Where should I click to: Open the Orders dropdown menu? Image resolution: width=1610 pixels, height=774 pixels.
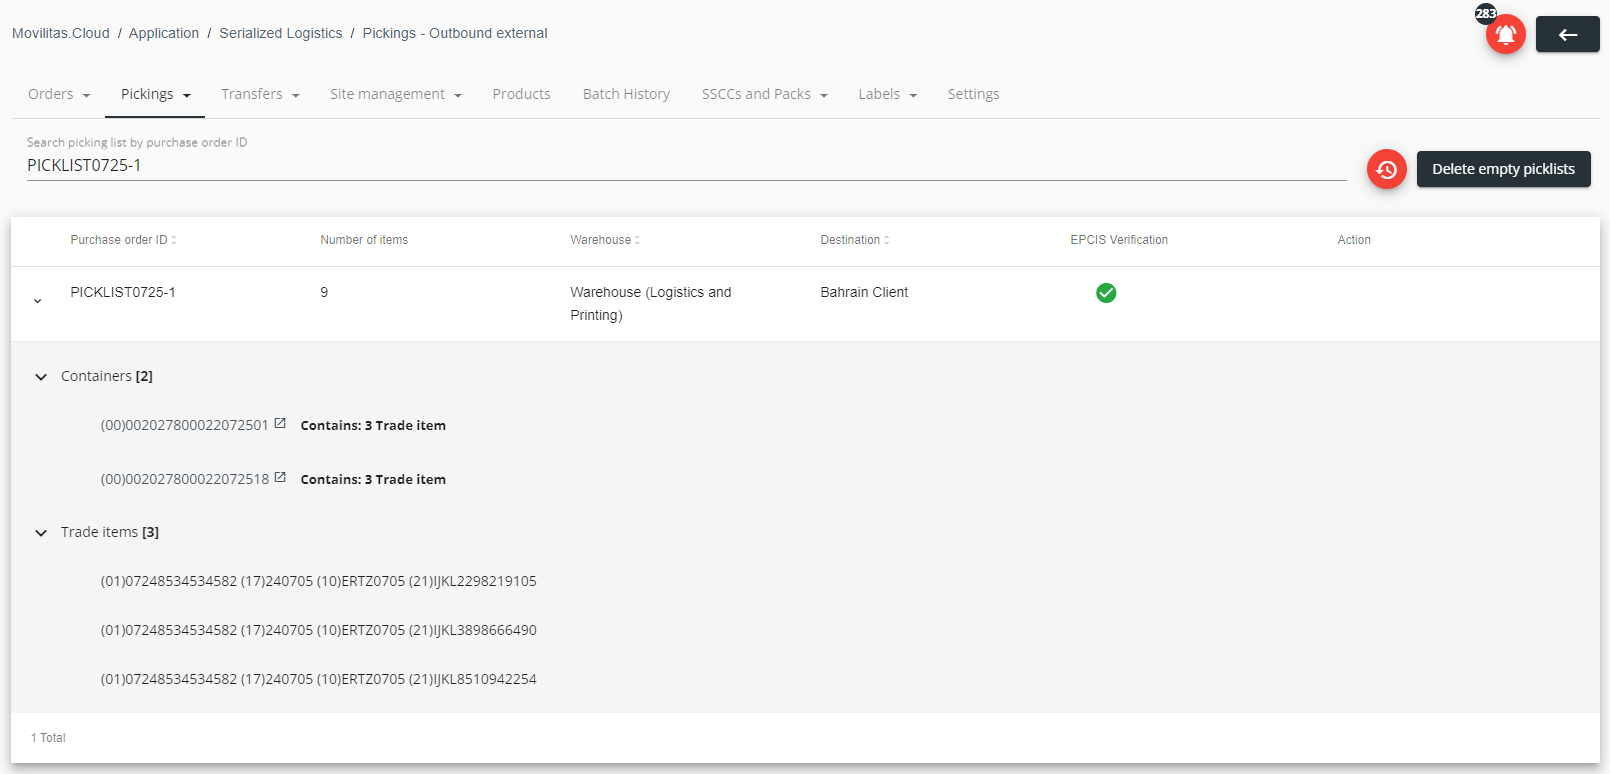tap(59, 94)
